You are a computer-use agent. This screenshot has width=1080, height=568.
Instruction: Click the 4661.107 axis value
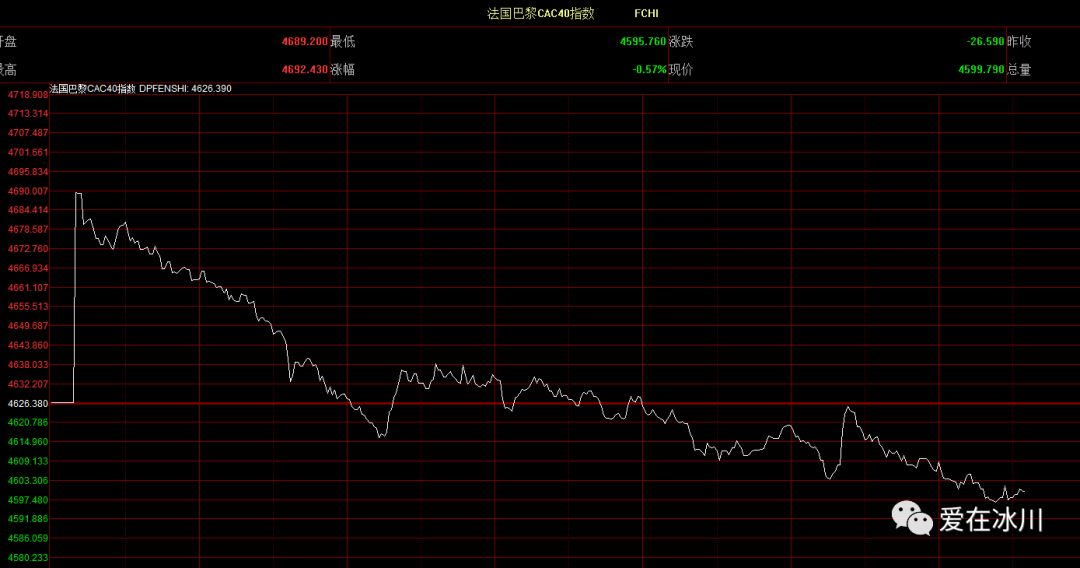click(28, 287)
